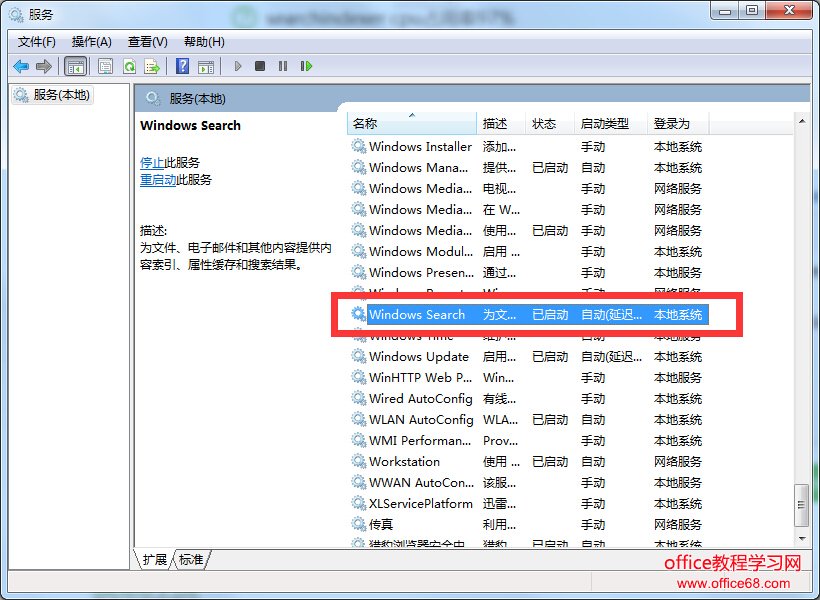Open the Properties icon on the toolbar
This screenshot has height=600, width=820.
click(x=105, y=67)
